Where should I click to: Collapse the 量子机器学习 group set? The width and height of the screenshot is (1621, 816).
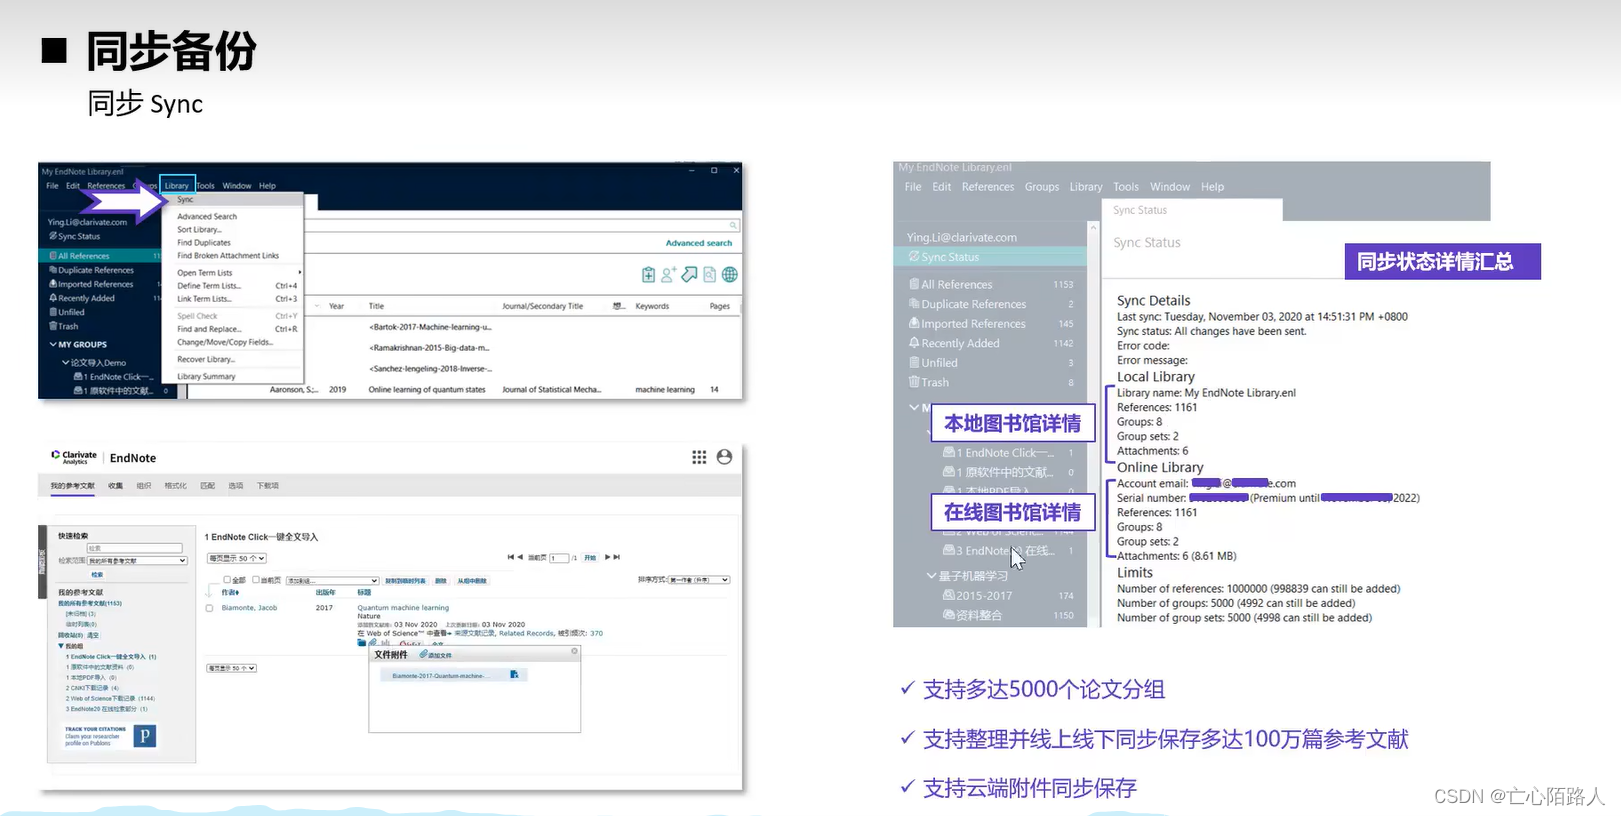tap(931, 576)
